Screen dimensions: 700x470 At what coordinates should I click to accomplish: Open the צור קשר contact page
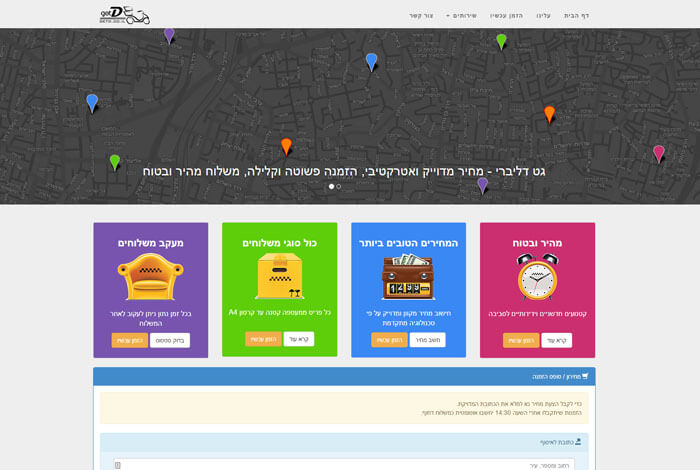coord(421,16)
